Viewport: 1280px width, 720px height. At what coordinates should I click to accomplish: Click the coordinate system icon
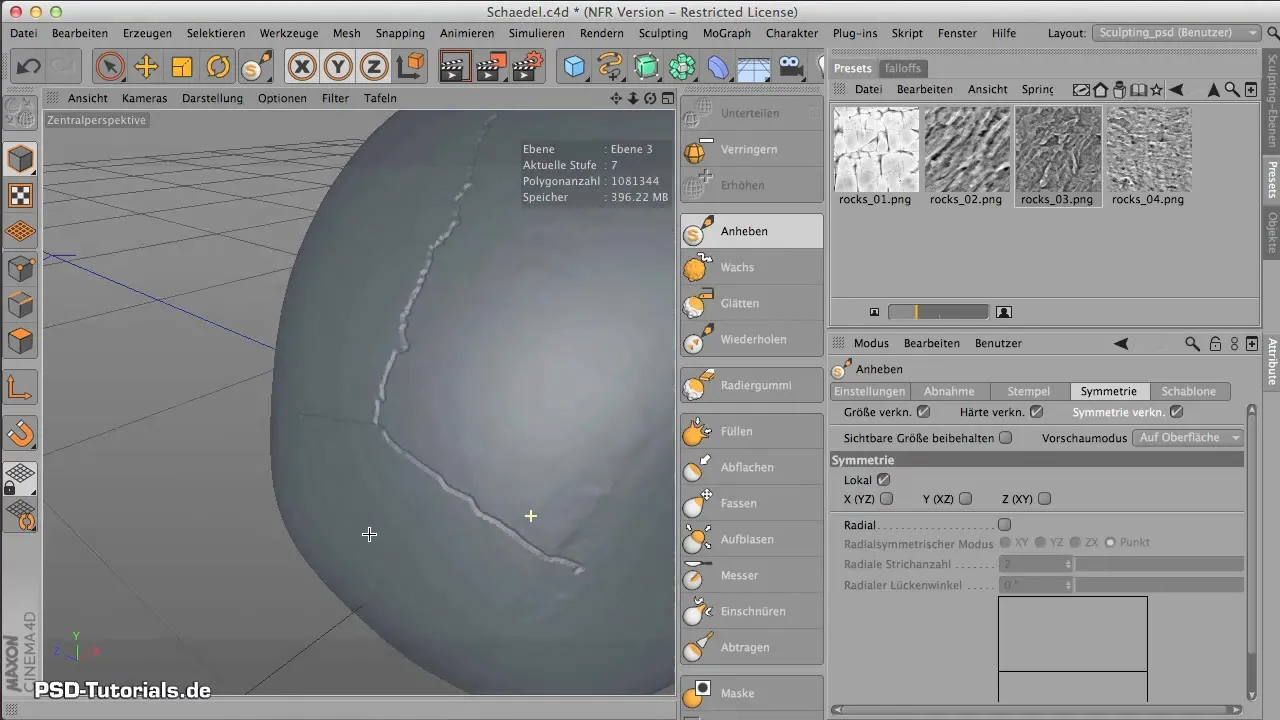tap(410, 67)
